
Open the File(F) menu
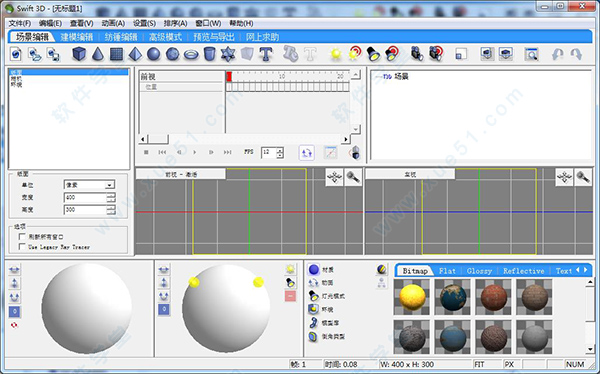(x=20, y=23)
